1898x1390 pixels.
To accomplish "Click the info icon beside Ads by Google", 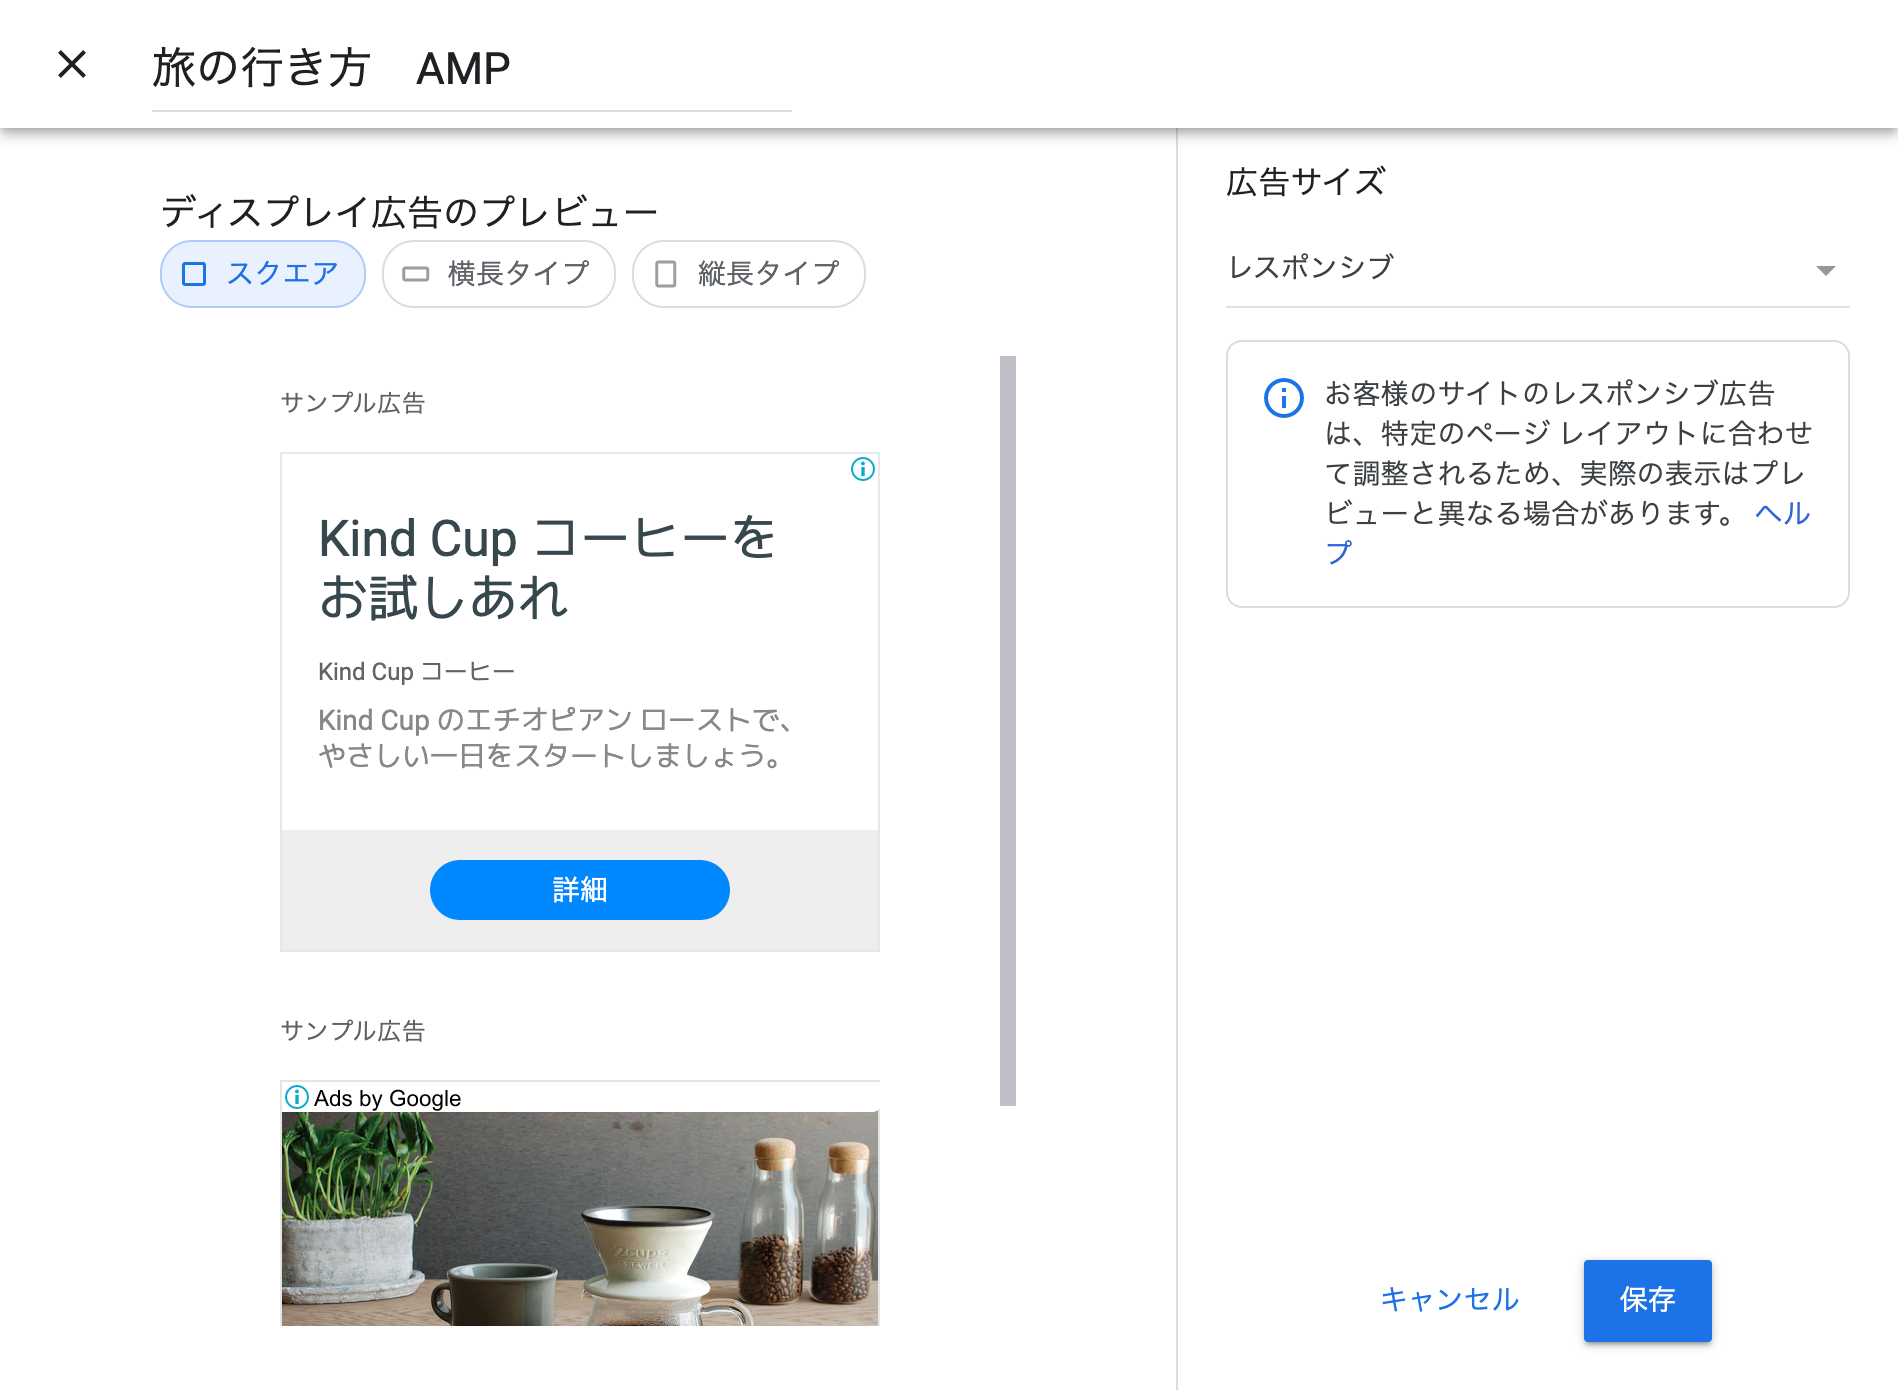I will click(x=297, y=1097).
